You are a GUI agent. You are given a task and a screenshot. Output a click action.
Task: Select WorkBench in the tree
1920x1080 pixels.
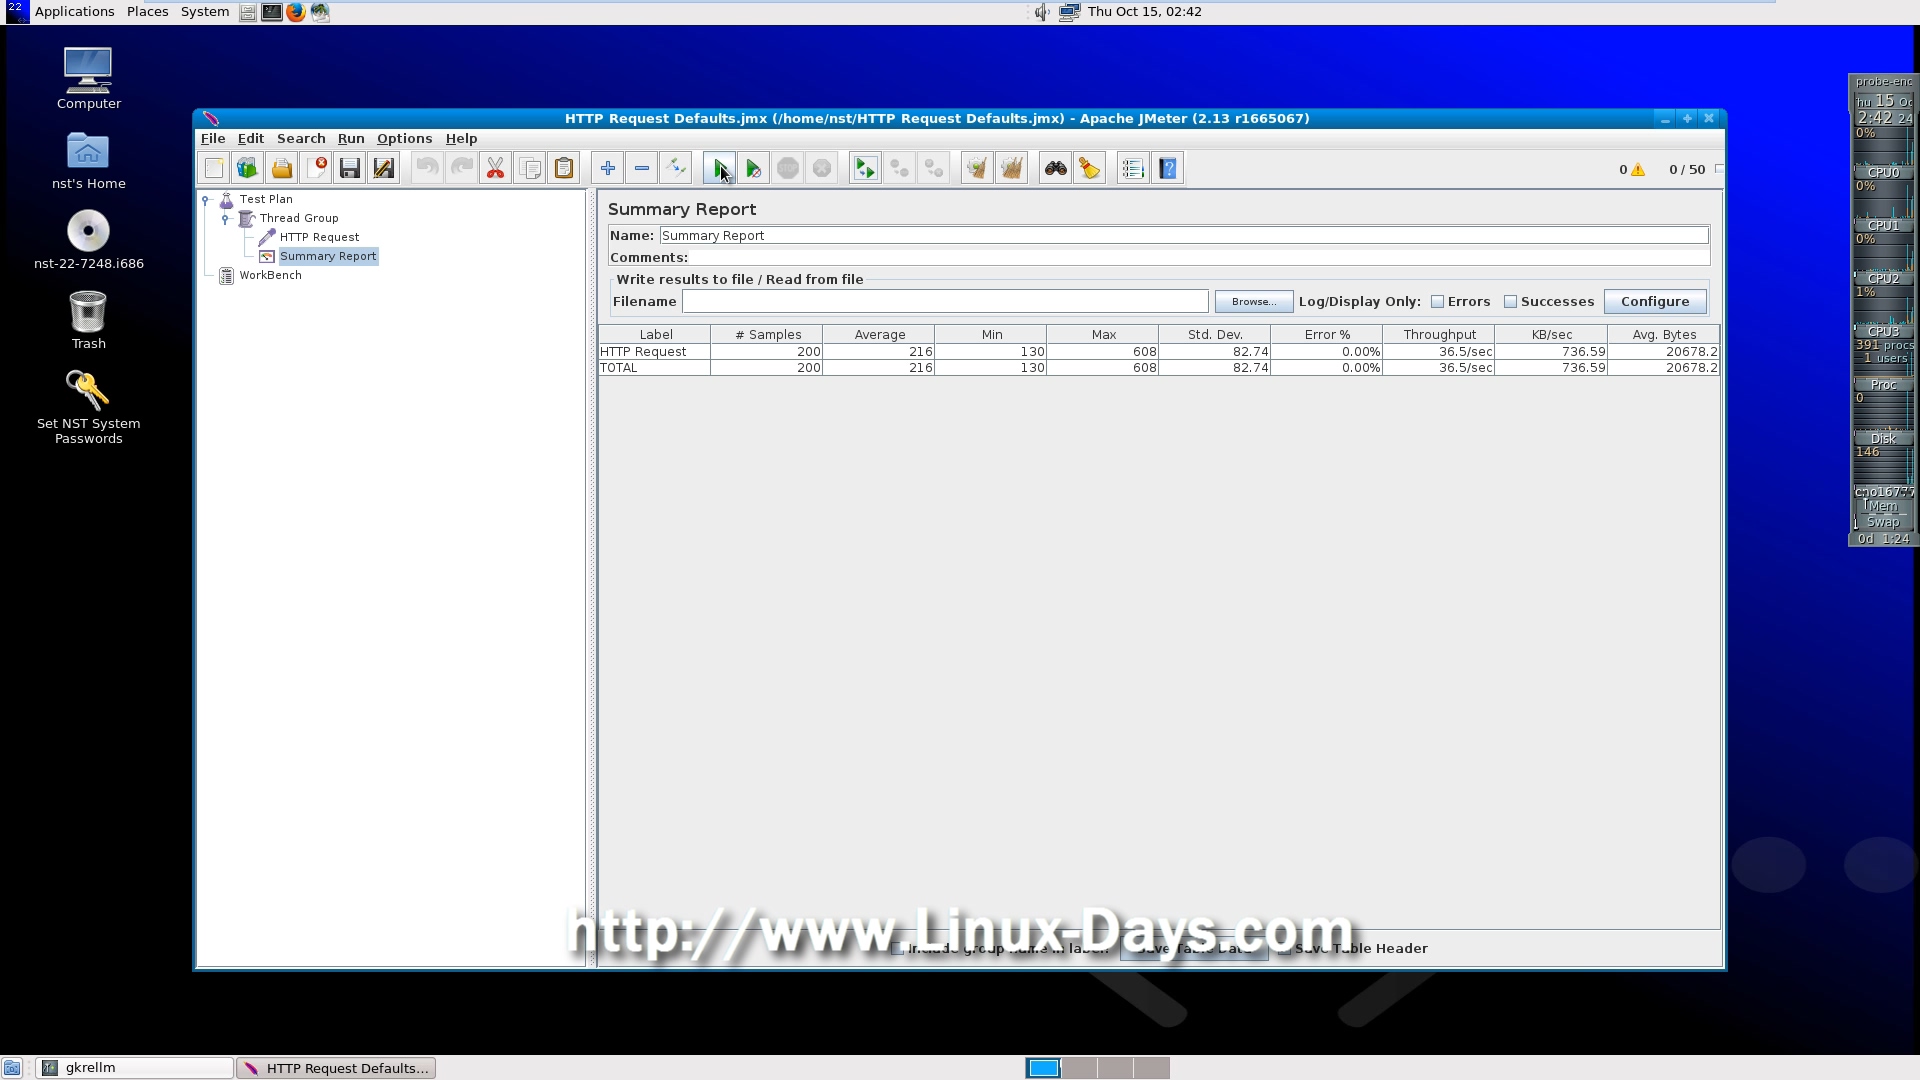click(x=270, y=276)
